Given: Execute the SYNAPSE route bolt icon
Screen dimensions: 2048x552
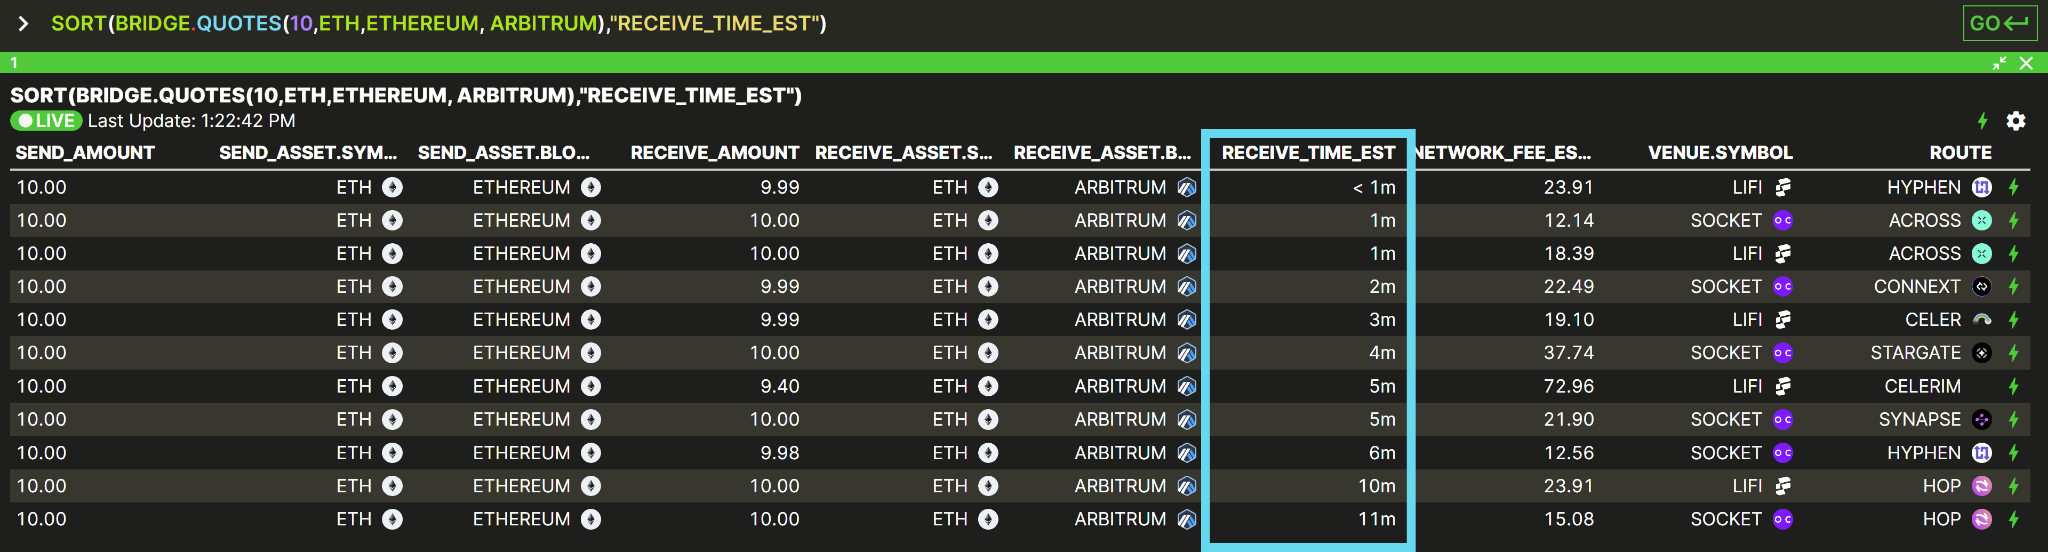Looking at the screenshot, I should 2013,420.
